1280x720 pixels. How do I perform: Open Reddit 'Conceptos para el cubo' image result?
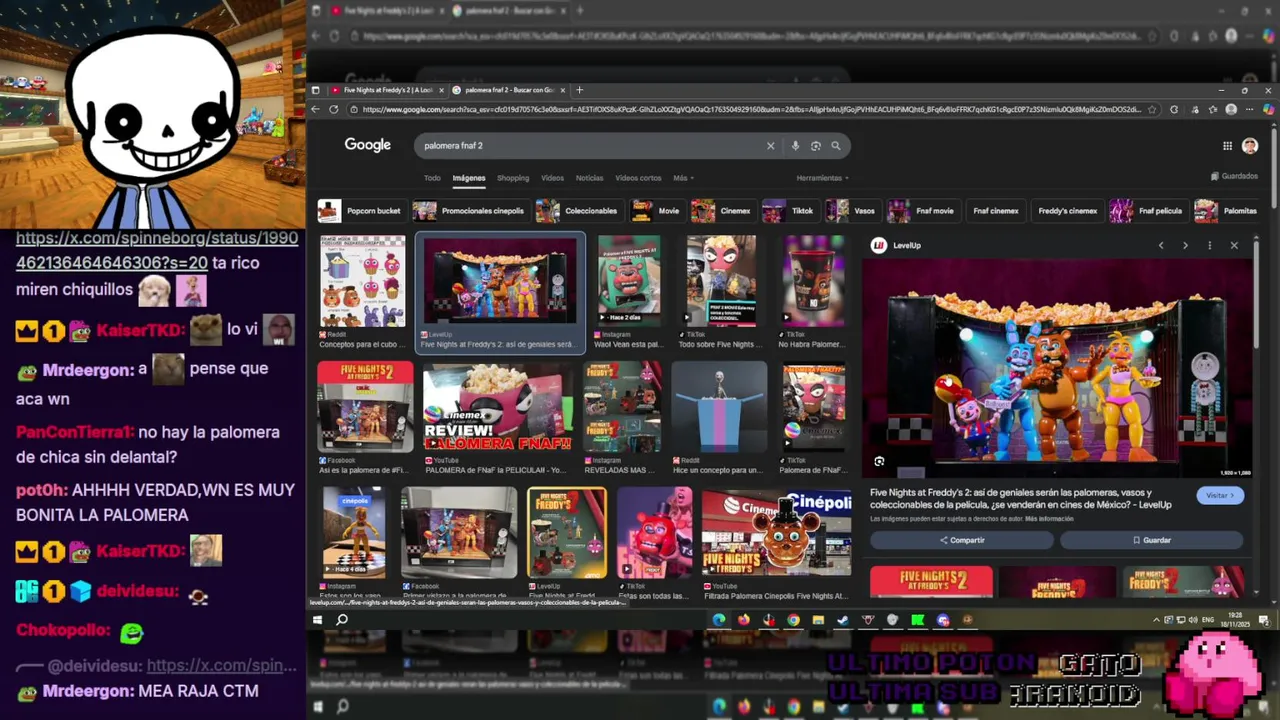pyautogui.click(x=362, y=282)
